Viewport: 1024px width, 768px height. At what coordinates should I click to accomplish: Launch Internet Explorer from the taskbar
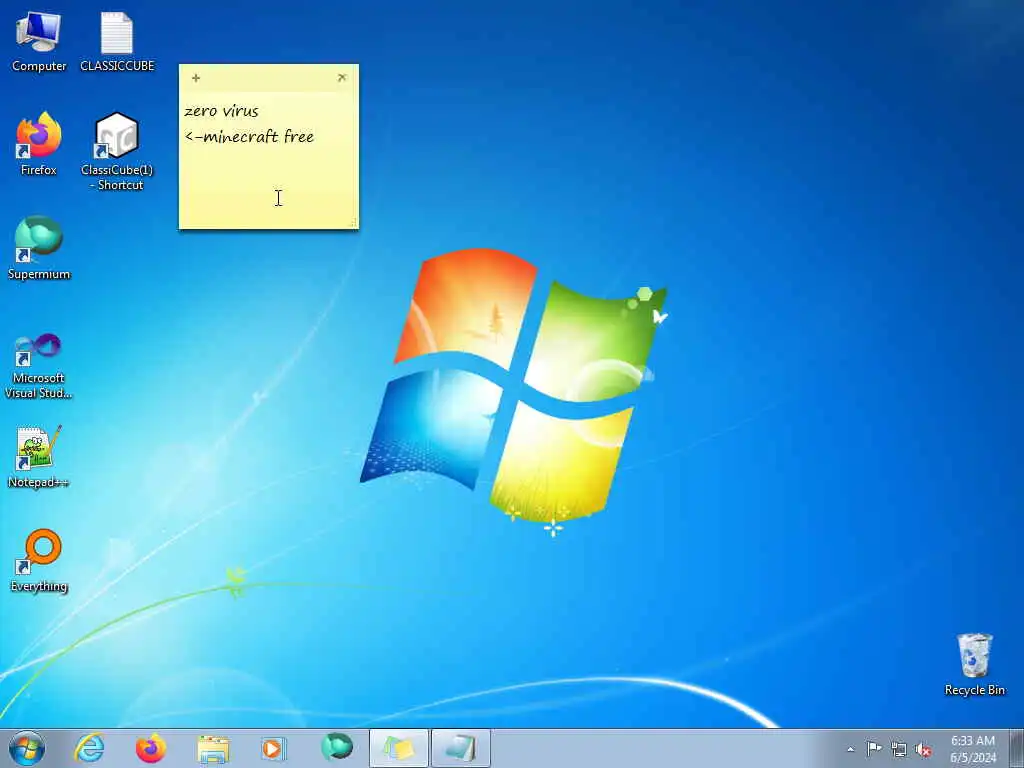(x=89, y=748)
